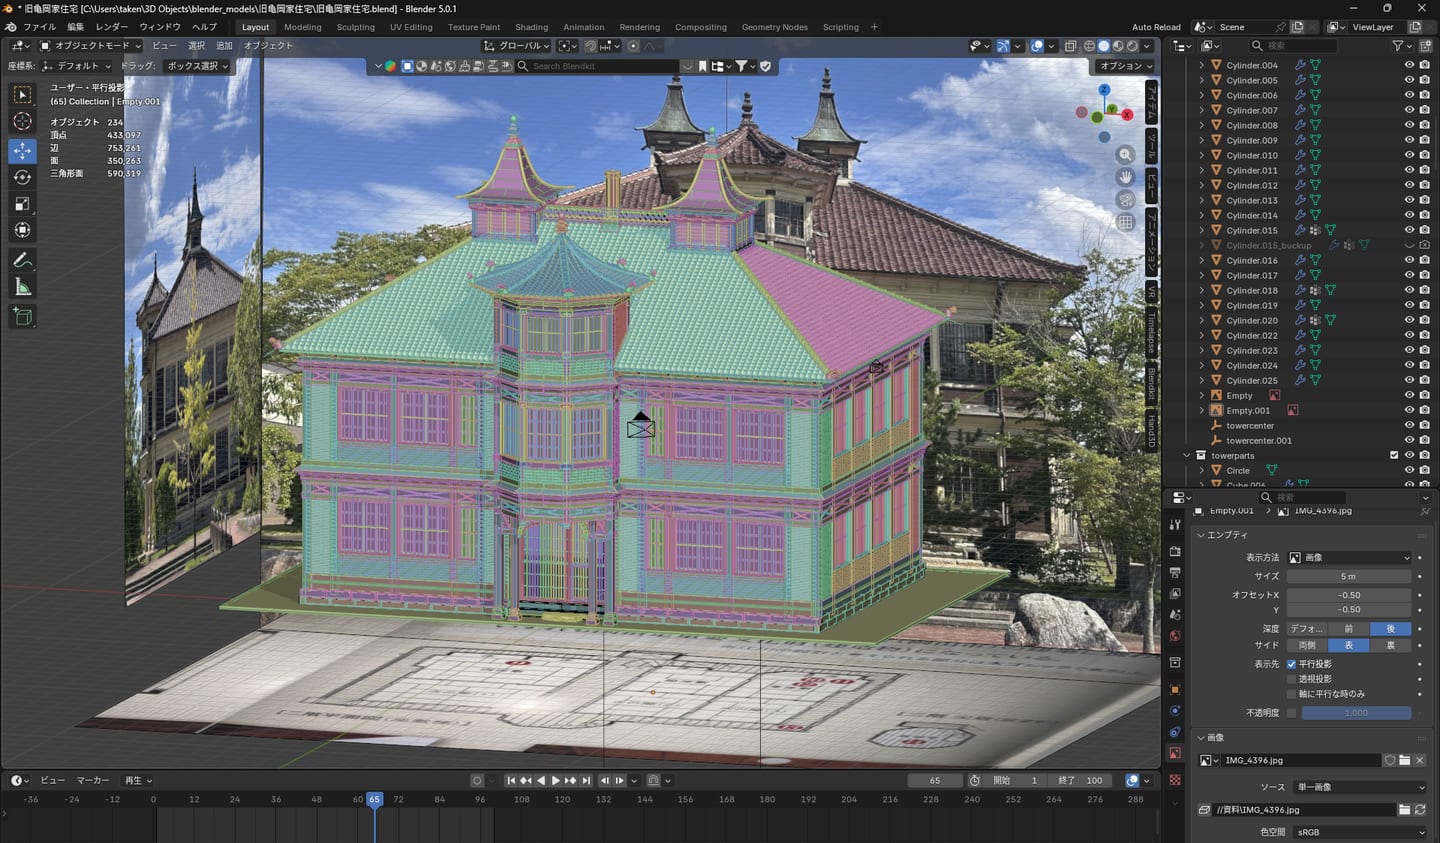Uncheck the 平行投影 checkbox
This screenshot has height=843, width=1440.
pos(1292,664)
